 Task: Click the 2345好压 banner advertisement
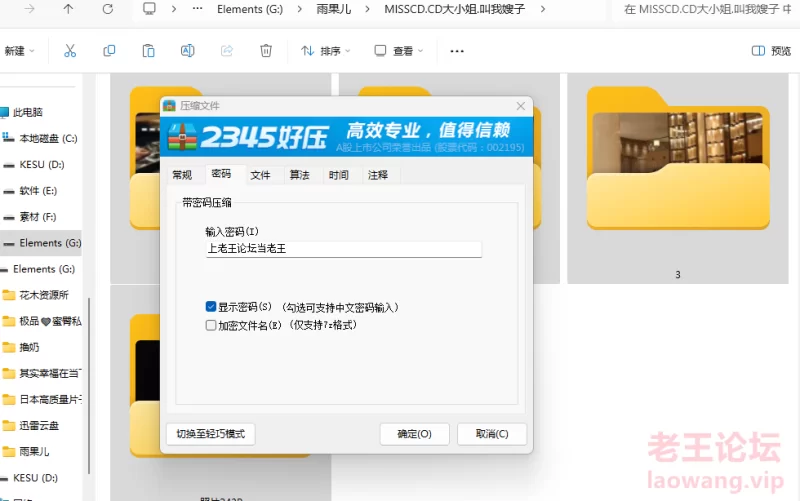346,136
